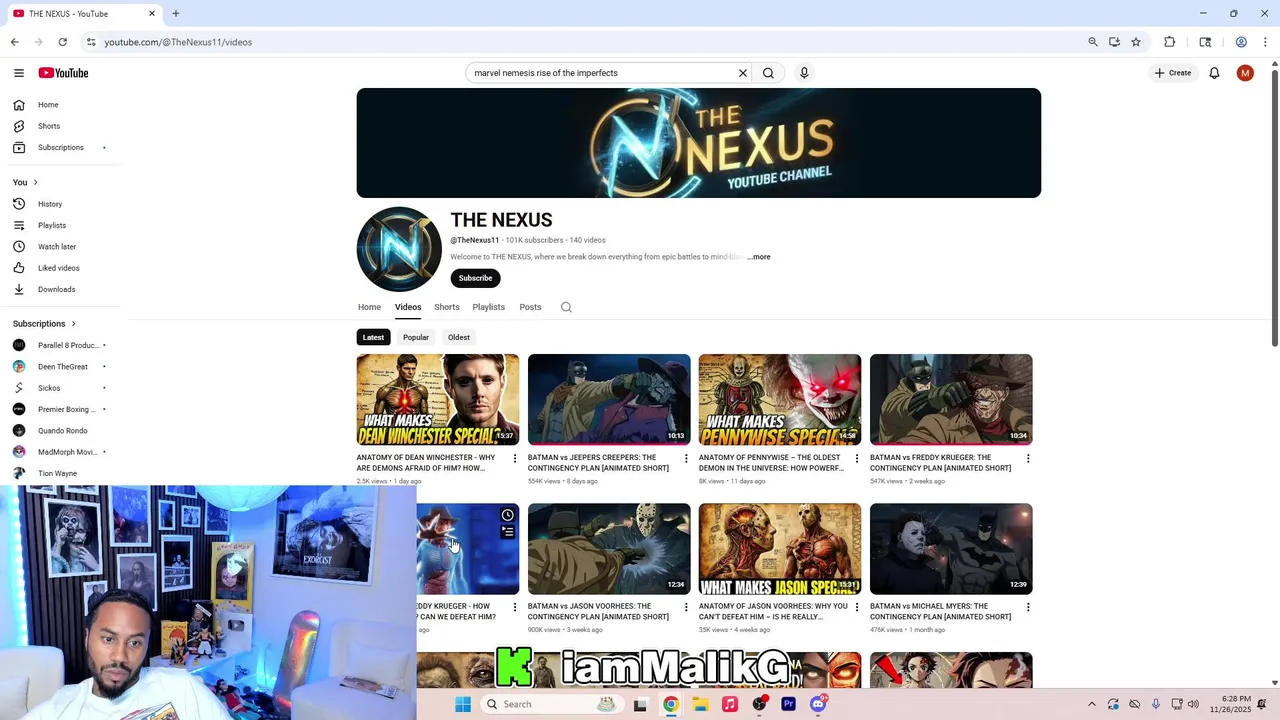Bookmark this tab with star icon
This screenshot has width=1280, height=720.
tap(1136, 42)
